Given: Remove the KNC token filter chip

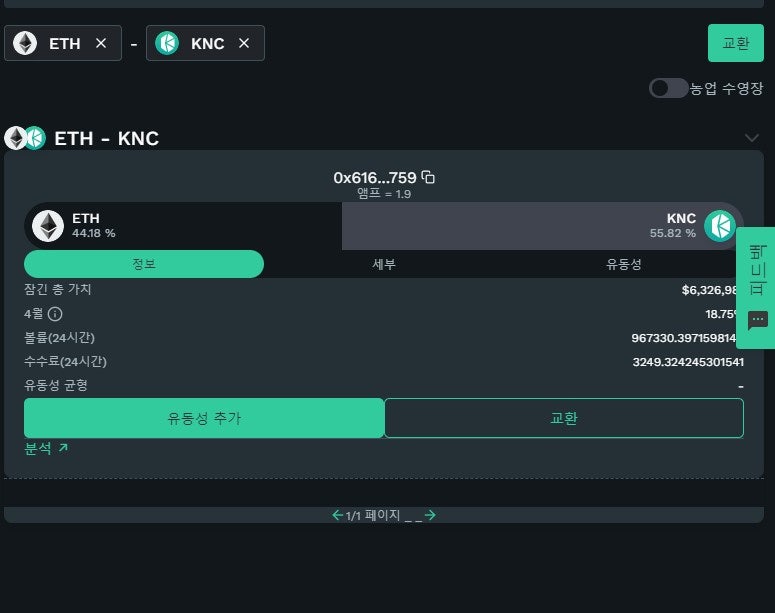Looking at the screenshot, I should click(x=244, y=44).
